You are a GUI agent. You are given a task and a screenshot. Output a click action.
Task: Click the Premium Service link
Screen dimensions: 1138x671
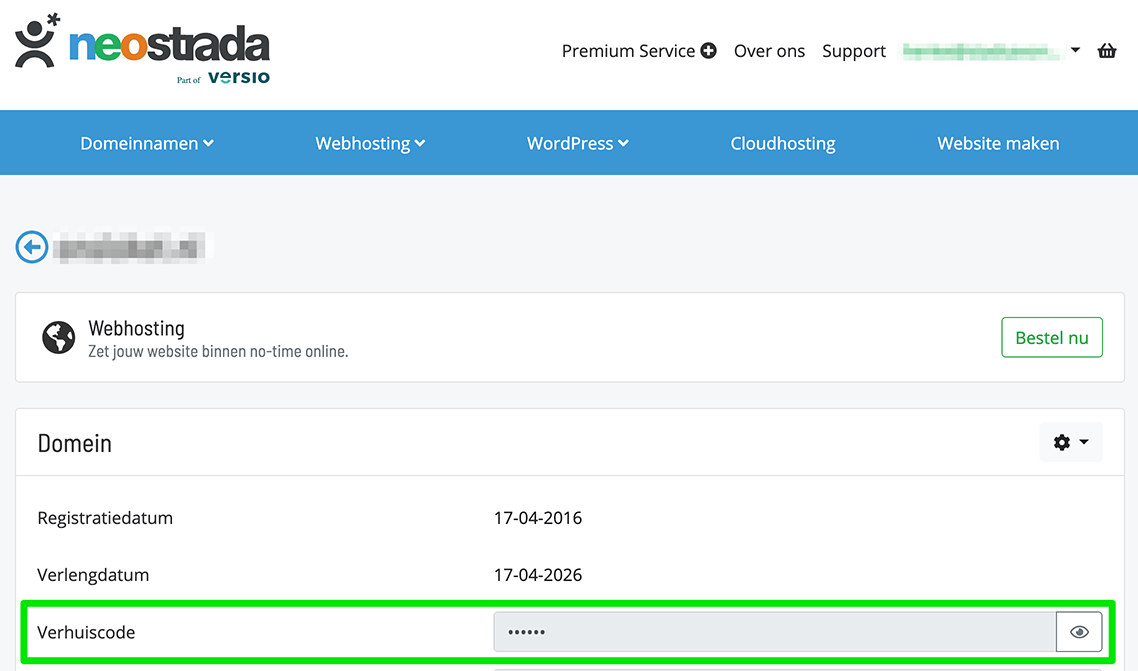pyautogui.click(x=638, y=51)
